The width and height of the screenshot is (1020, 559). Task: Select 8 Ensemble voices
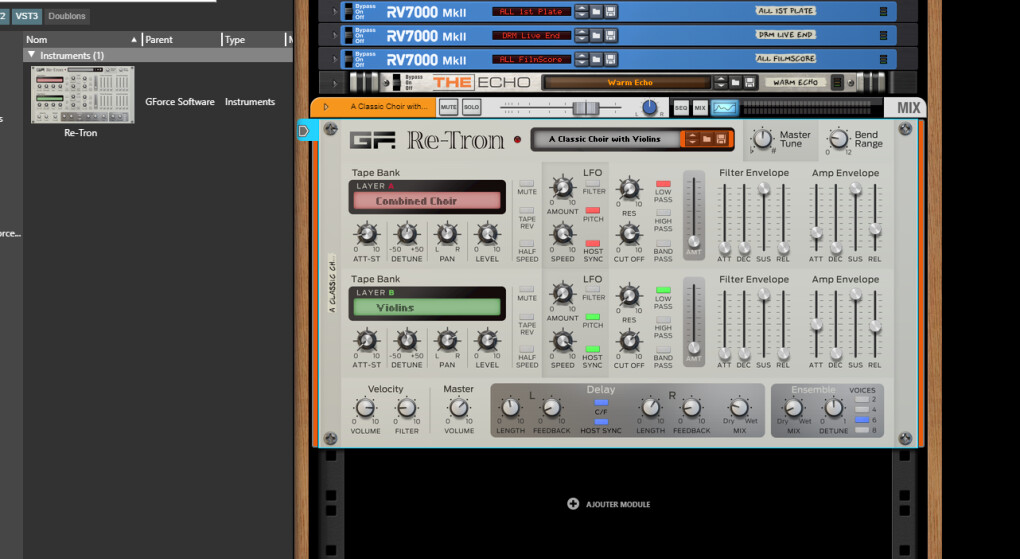(x=862, y=430)
